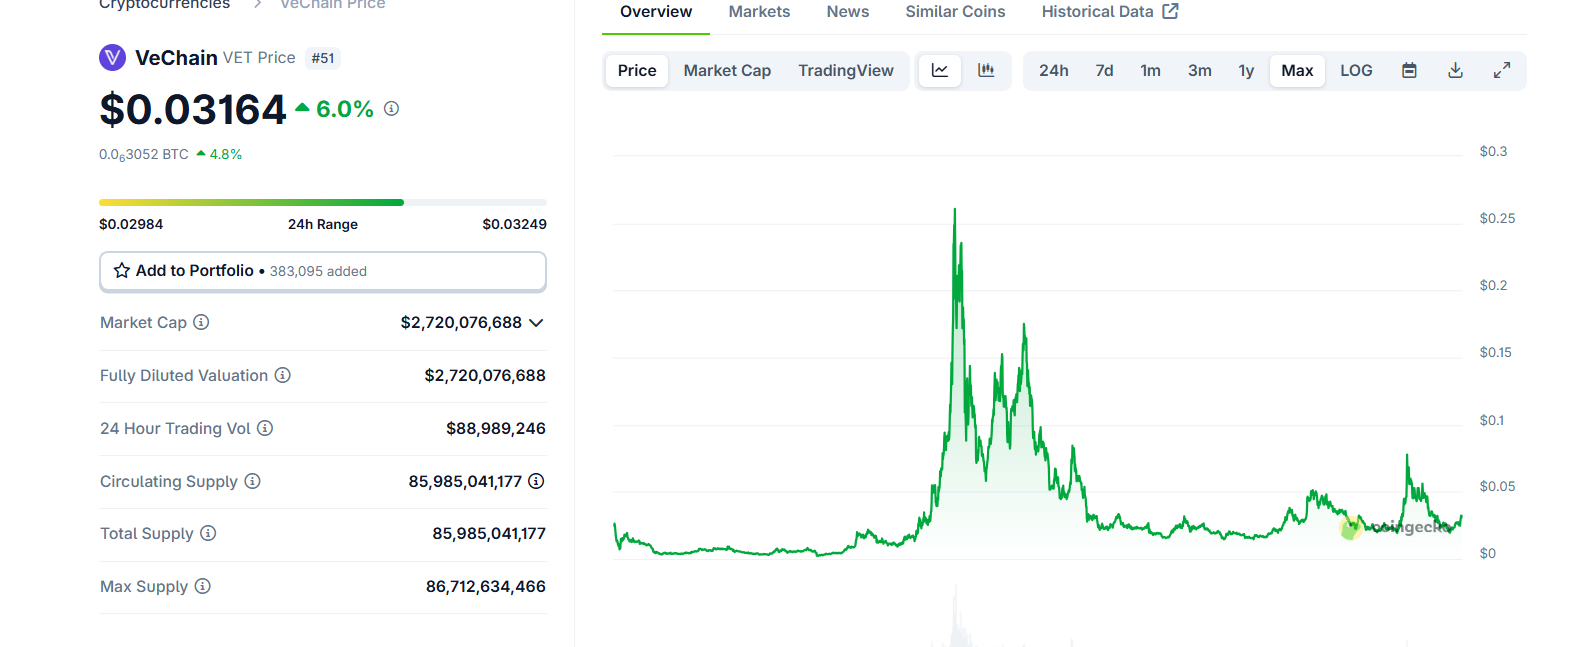Click info icon next to Max Supply
This screenshot has width=1587, height=647.
tap(203, 586)
